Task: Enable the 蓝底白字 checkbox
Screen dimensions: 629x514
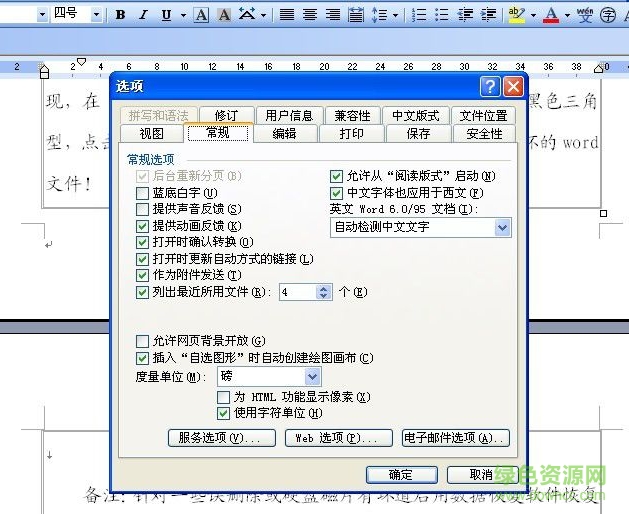Action: [x=142, y=193]
